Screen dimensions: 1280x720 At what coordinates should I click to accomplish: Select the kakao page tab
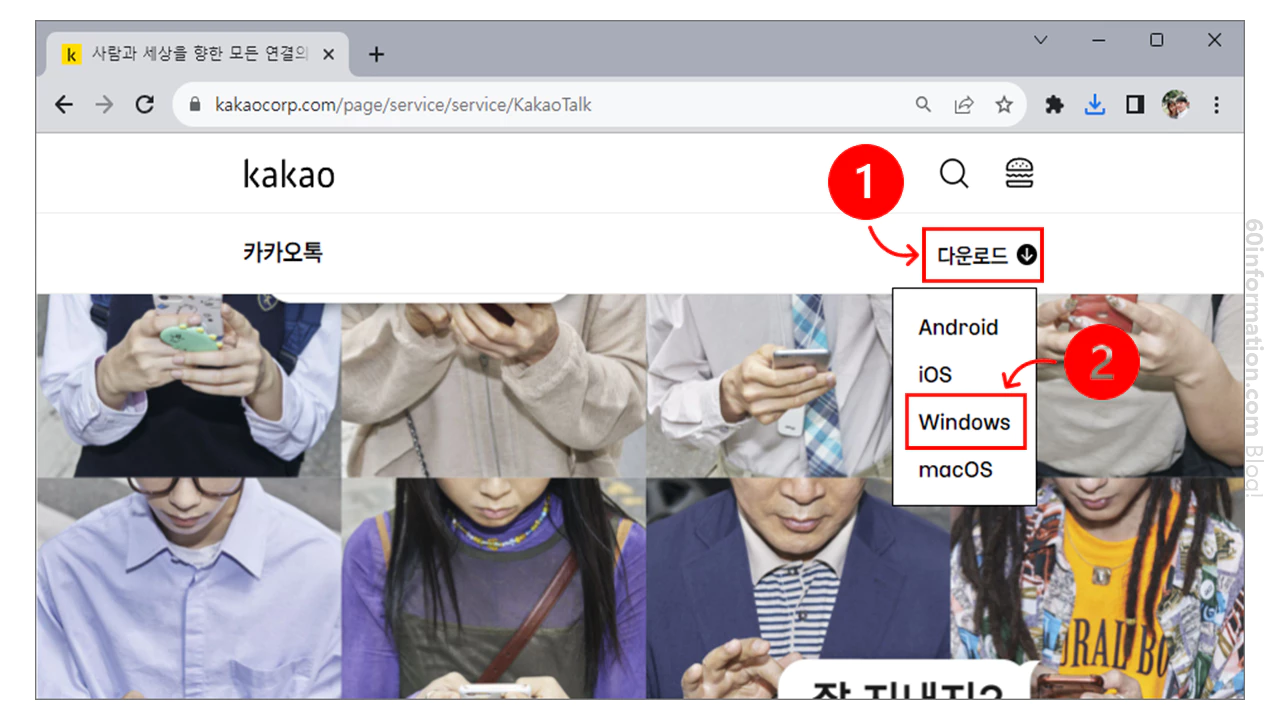point(198,54)
